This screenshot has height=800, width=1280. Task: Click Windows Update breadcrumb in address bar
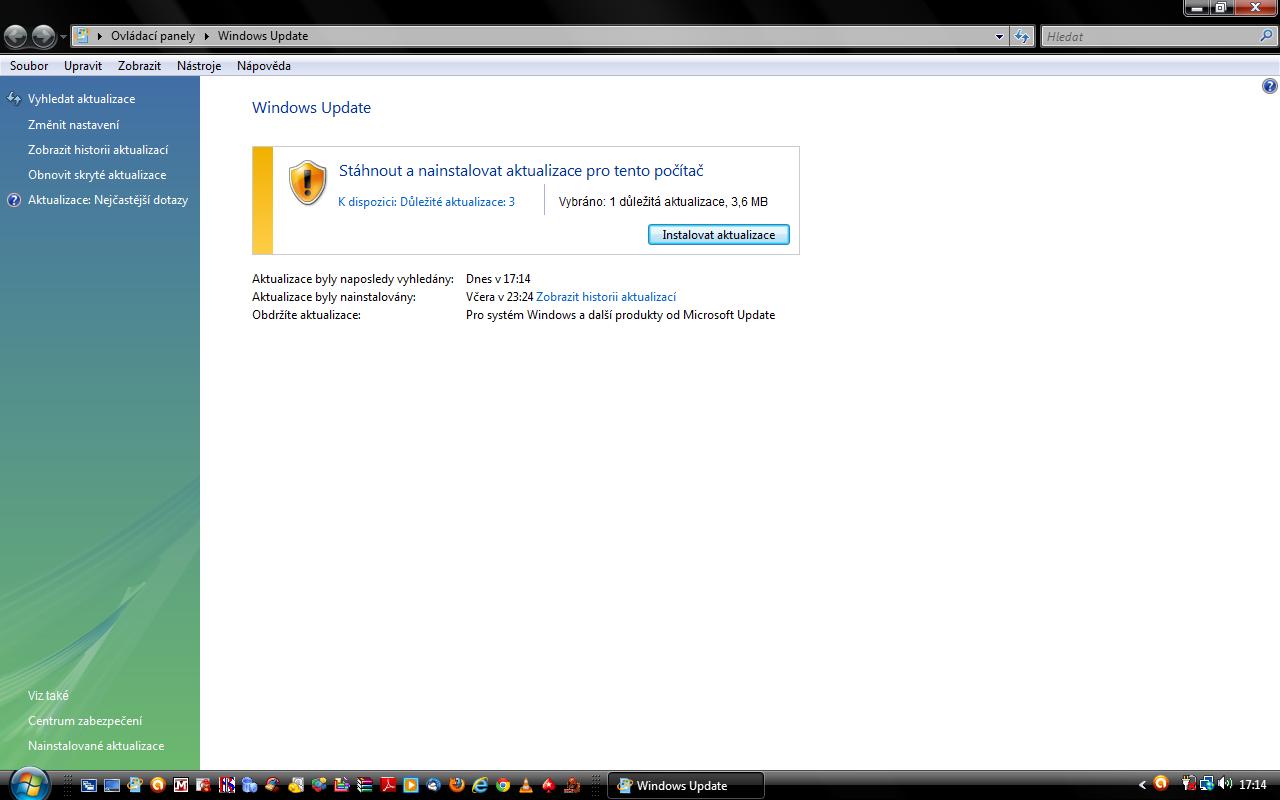[263, 36]
